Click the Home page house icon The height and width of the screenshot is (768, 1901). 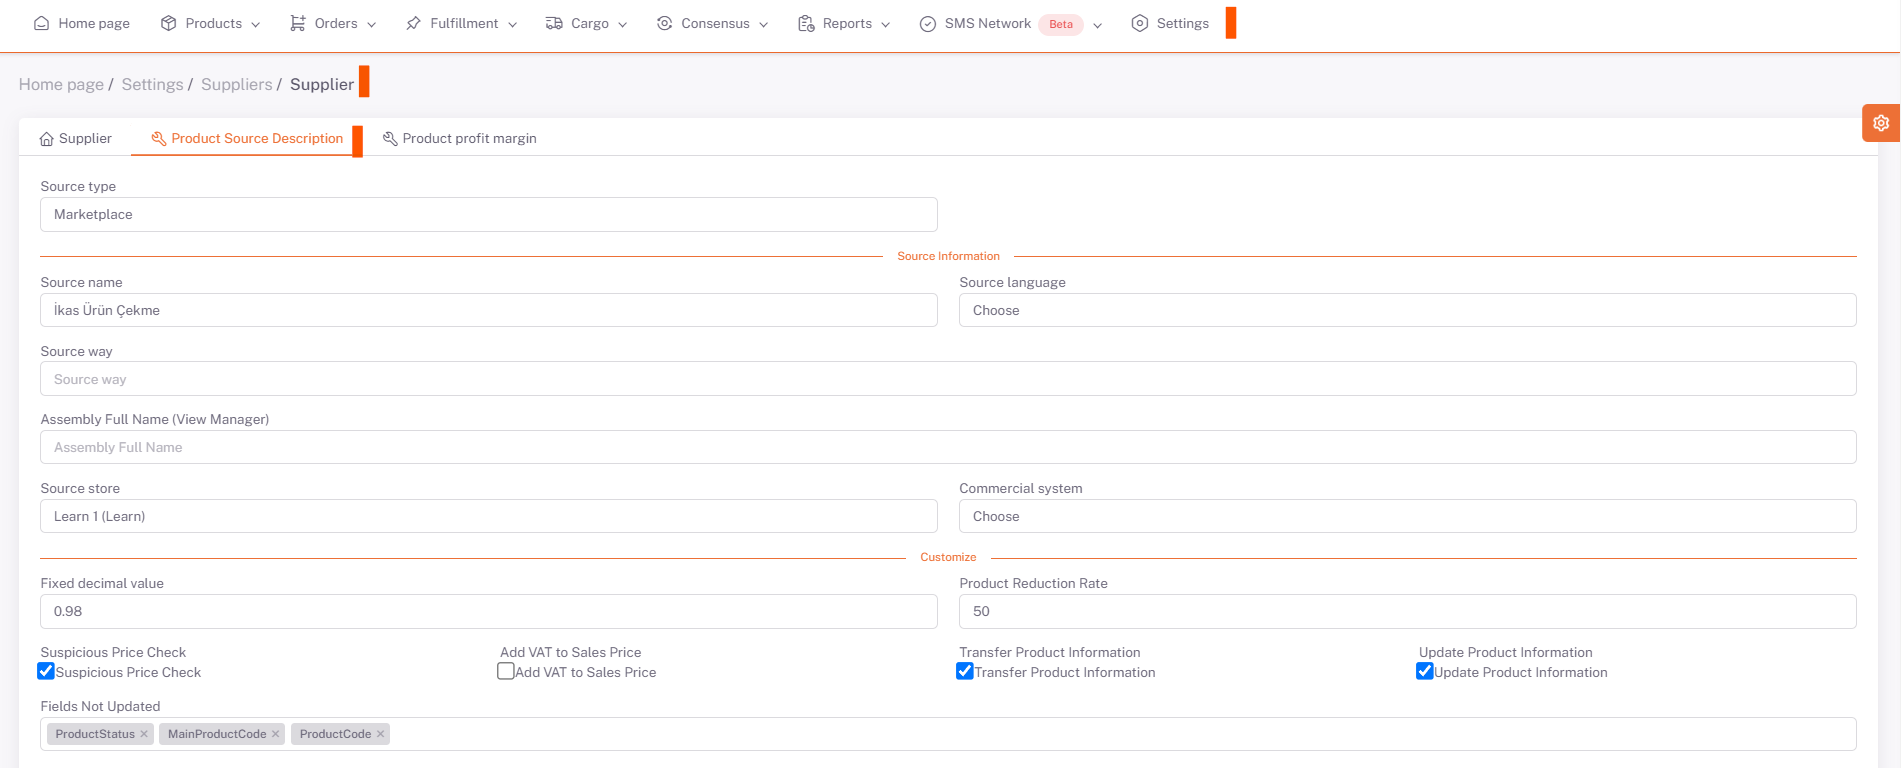point(41,23)
